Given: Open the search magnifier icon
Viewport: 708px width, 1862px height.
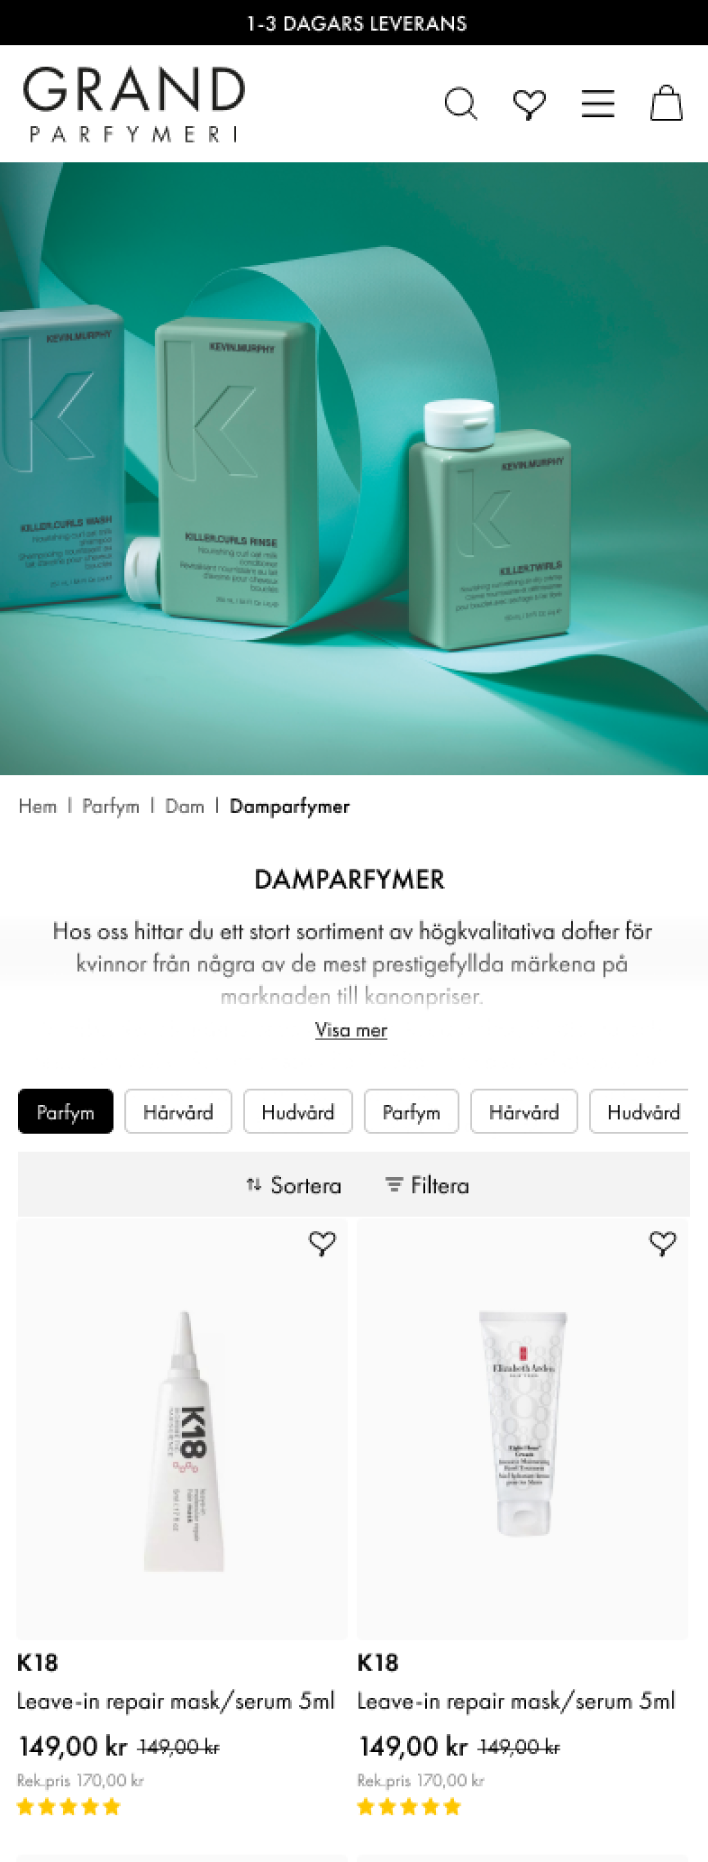Looking at the screenshot, I should 461,104.
